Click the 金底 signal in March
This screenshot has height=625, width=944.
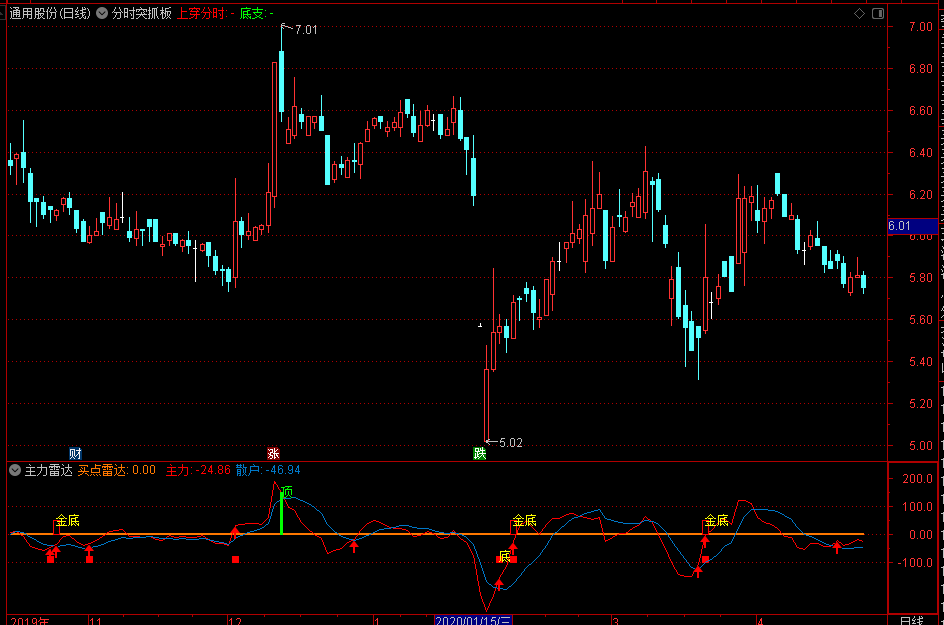click(716, 520)
